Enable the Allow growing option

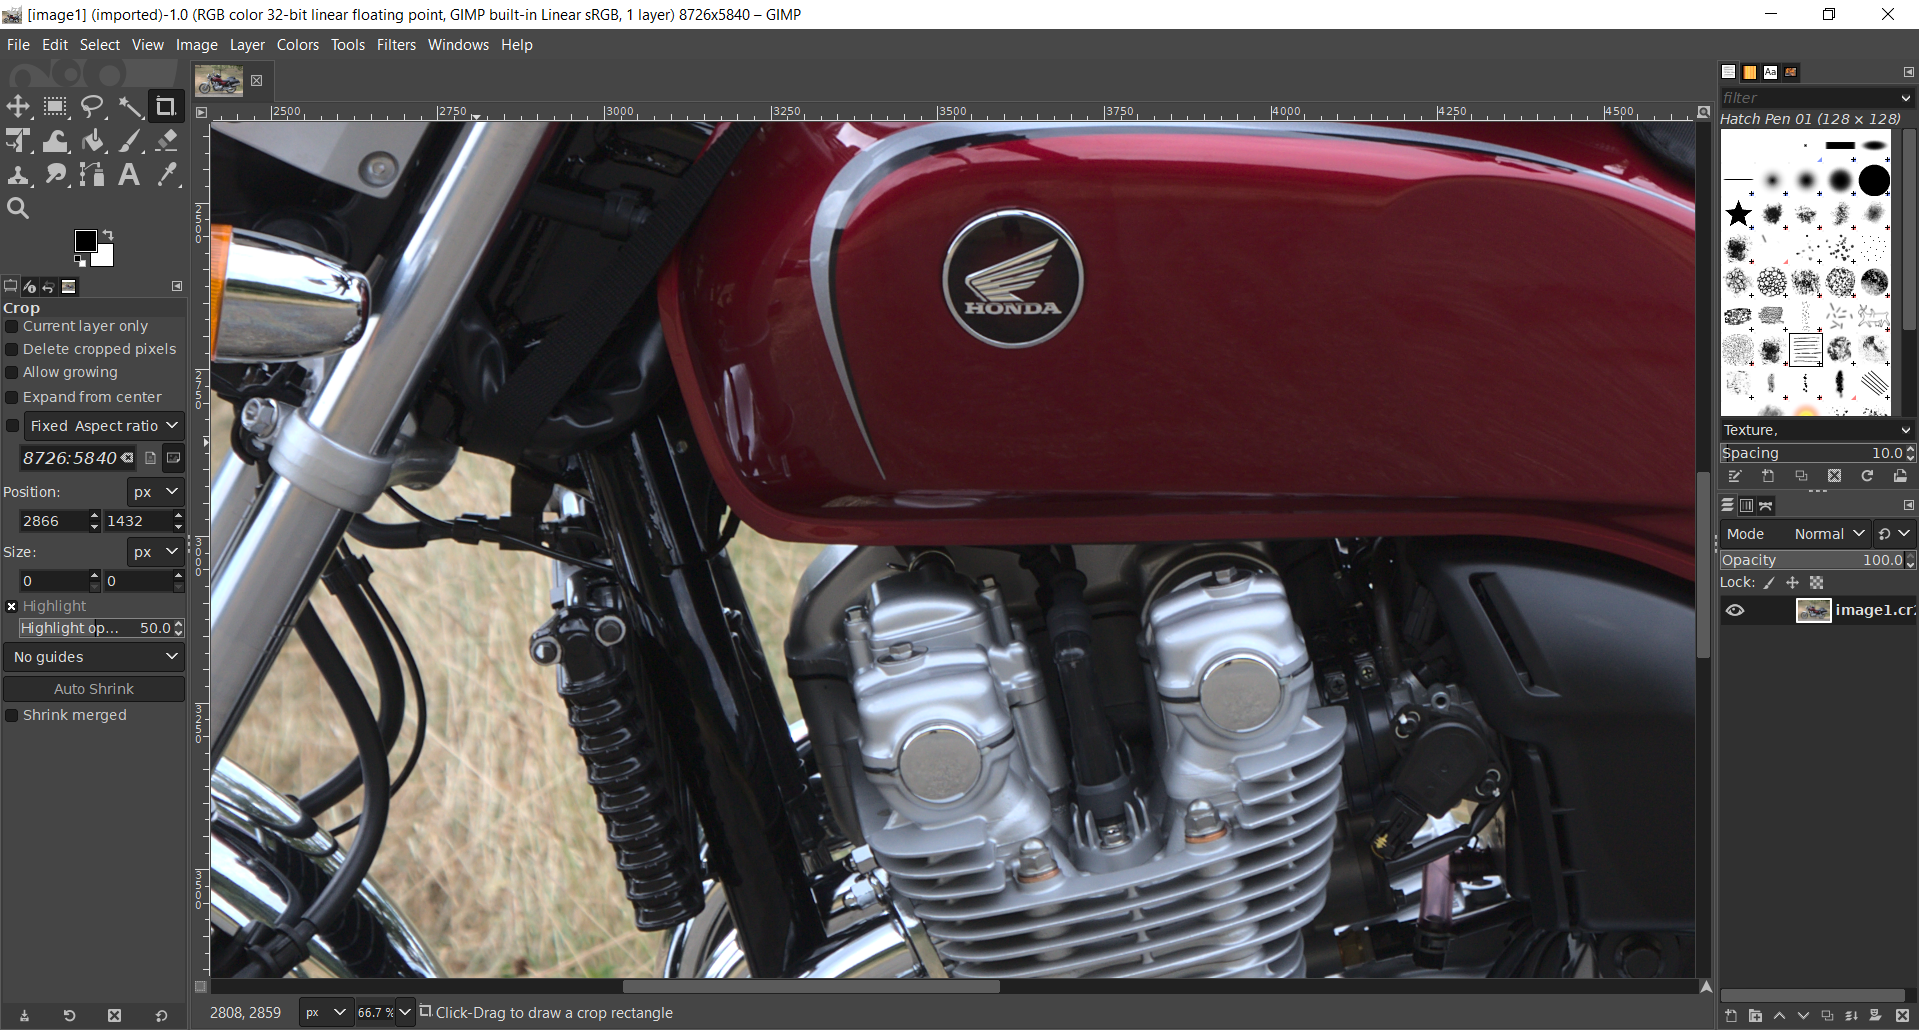point(12,372)
